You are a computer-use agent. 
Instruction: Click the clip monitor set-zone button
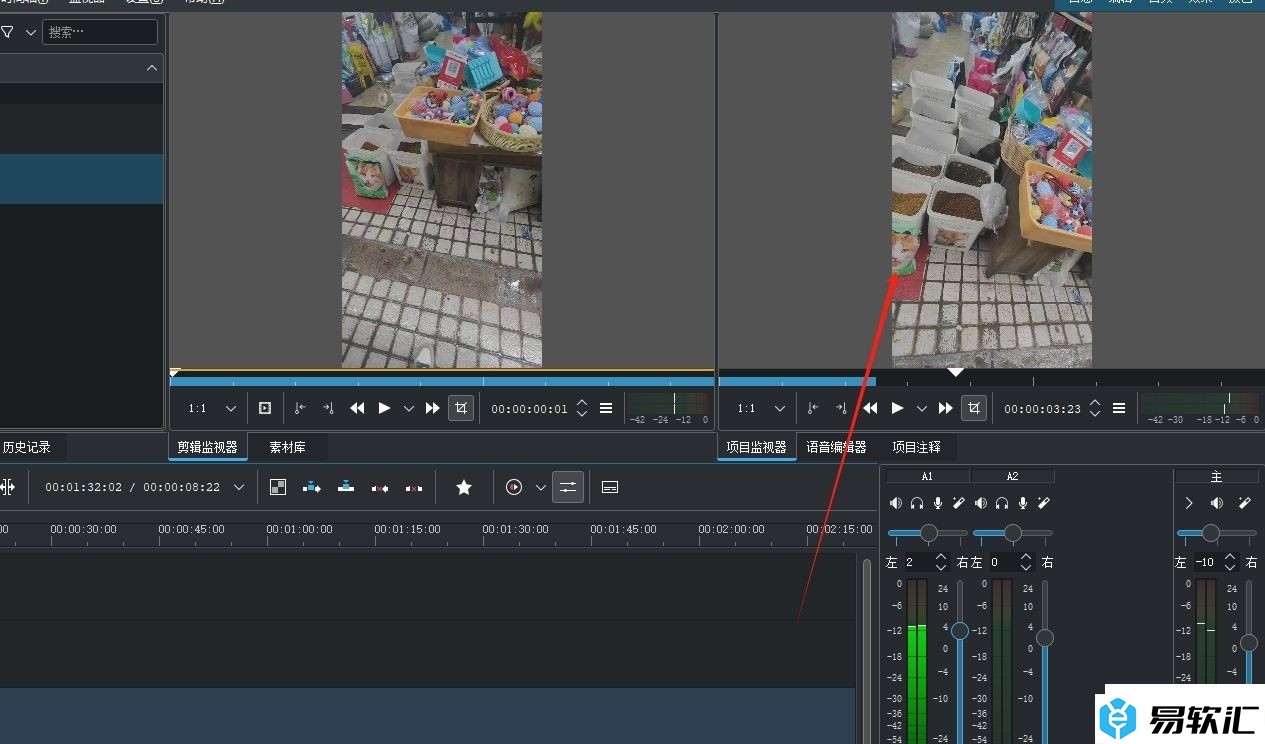(x=265, y=408)
